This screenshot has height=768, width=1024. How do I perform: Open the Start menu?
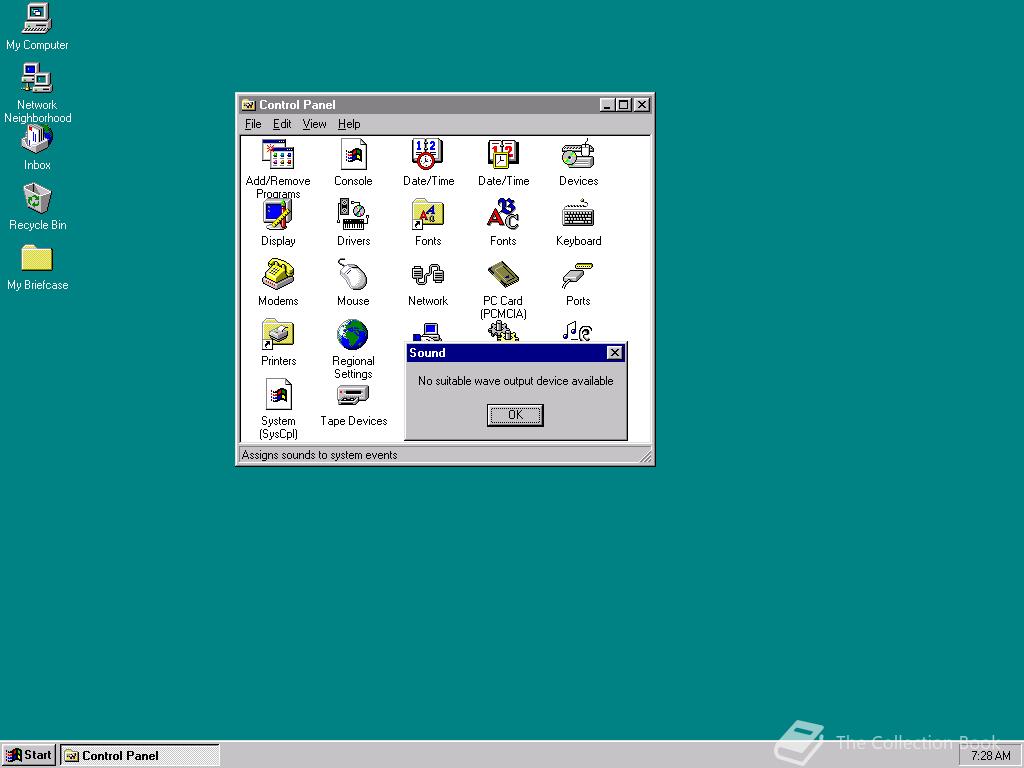tap(29, 756)
